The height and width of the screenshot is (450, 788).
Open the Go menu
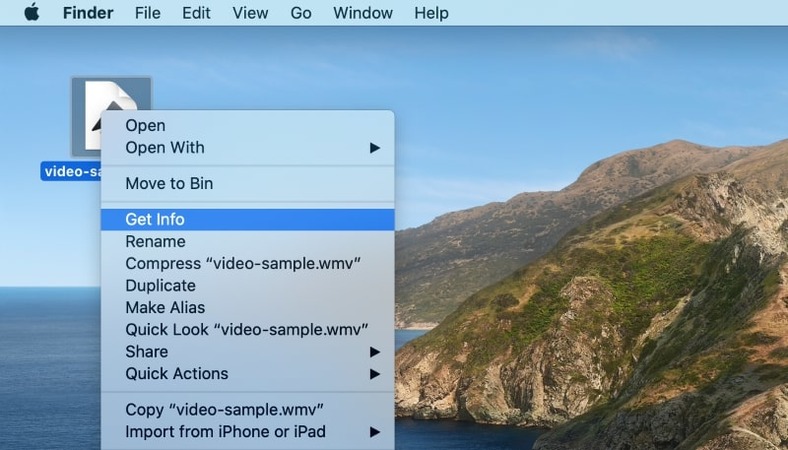coord(301,13)
